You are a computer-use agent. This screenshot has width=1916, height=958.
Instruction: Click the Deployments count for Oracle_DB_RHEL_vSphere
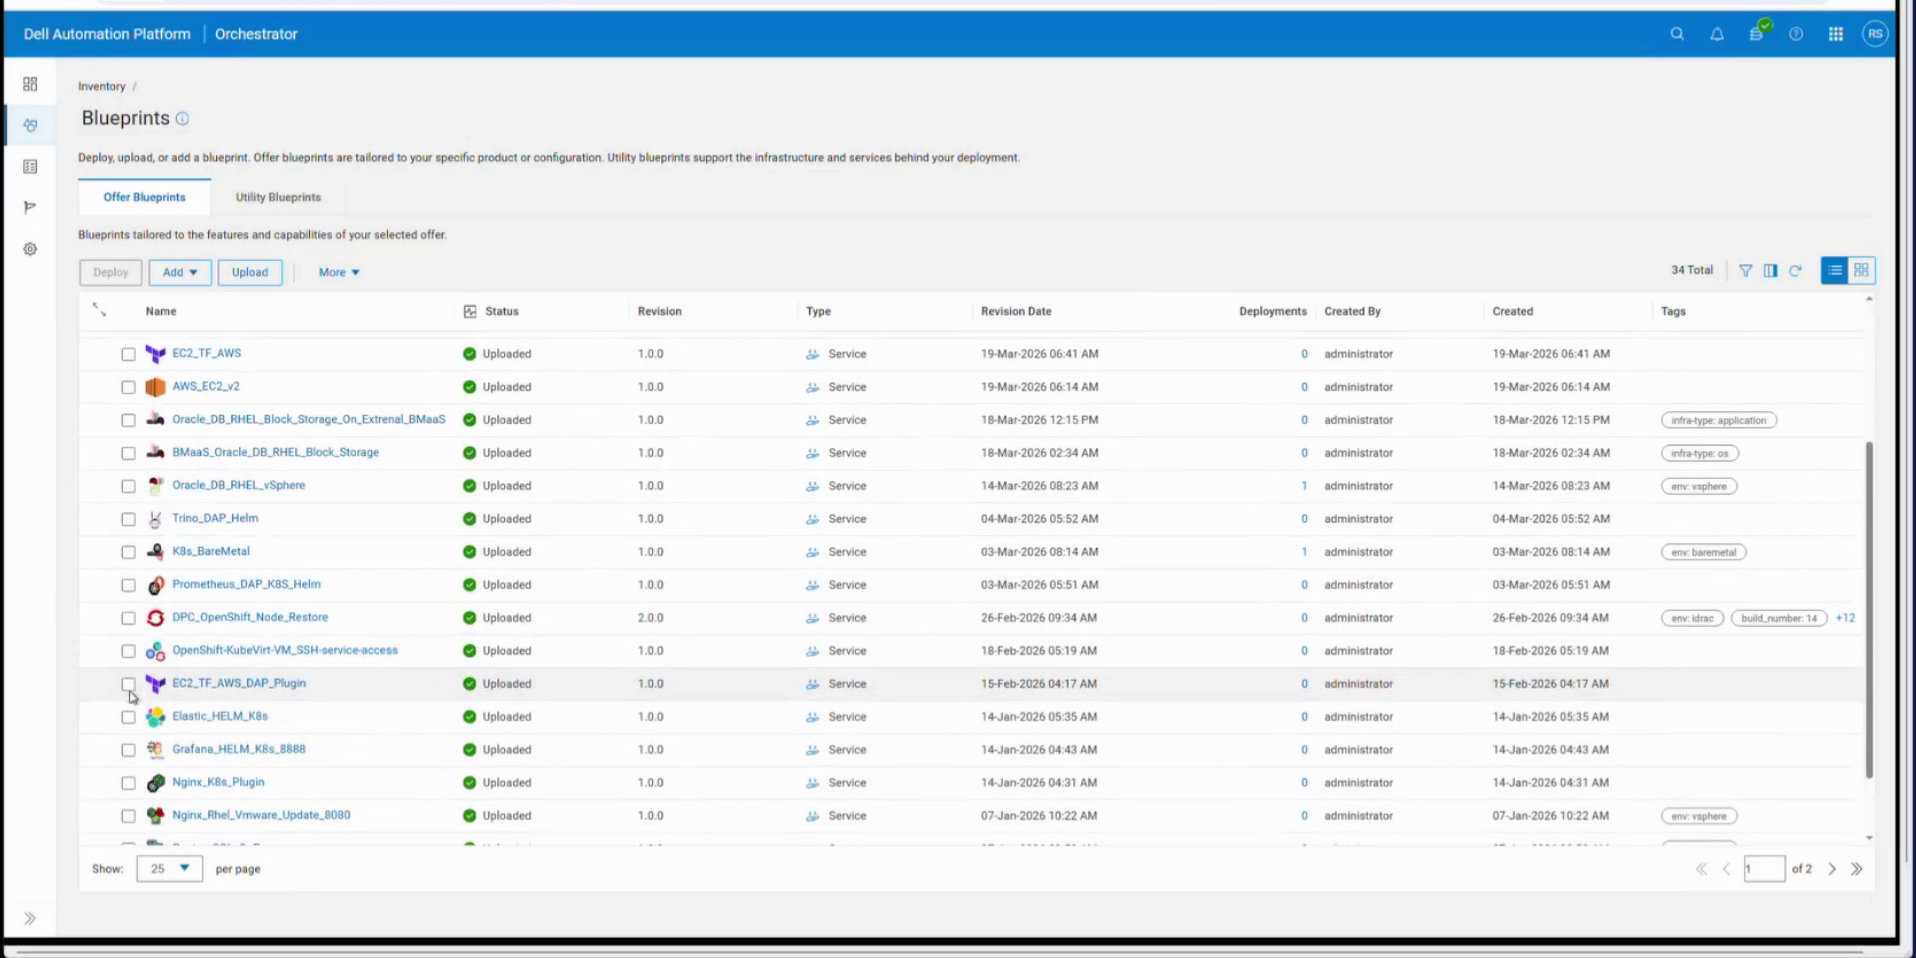click(1304, 486)
